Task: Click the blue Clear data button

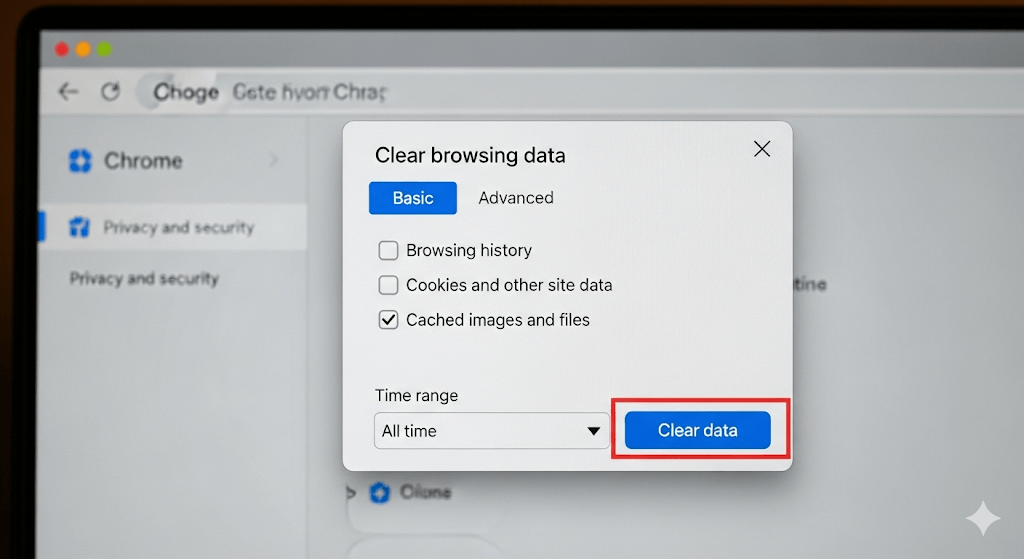Action: (697, 430)
